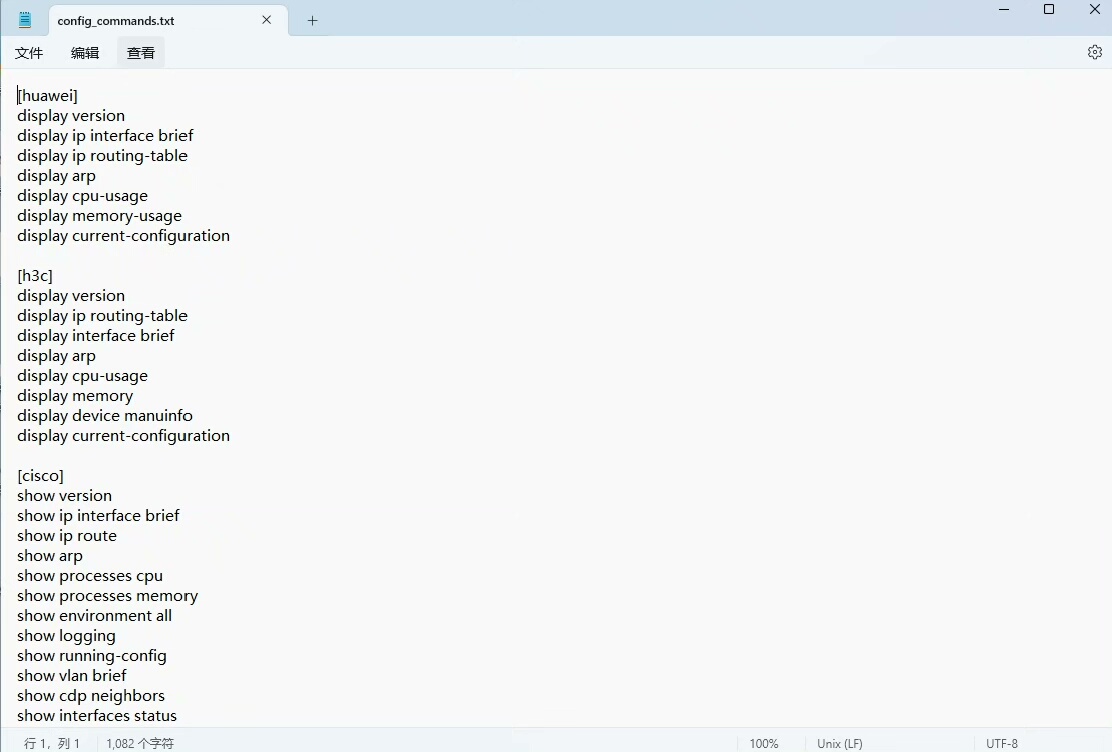Viewport: 1112px width, 752px height.
Task: Place cursor on [huawei] section header
Action: (48, 96)
